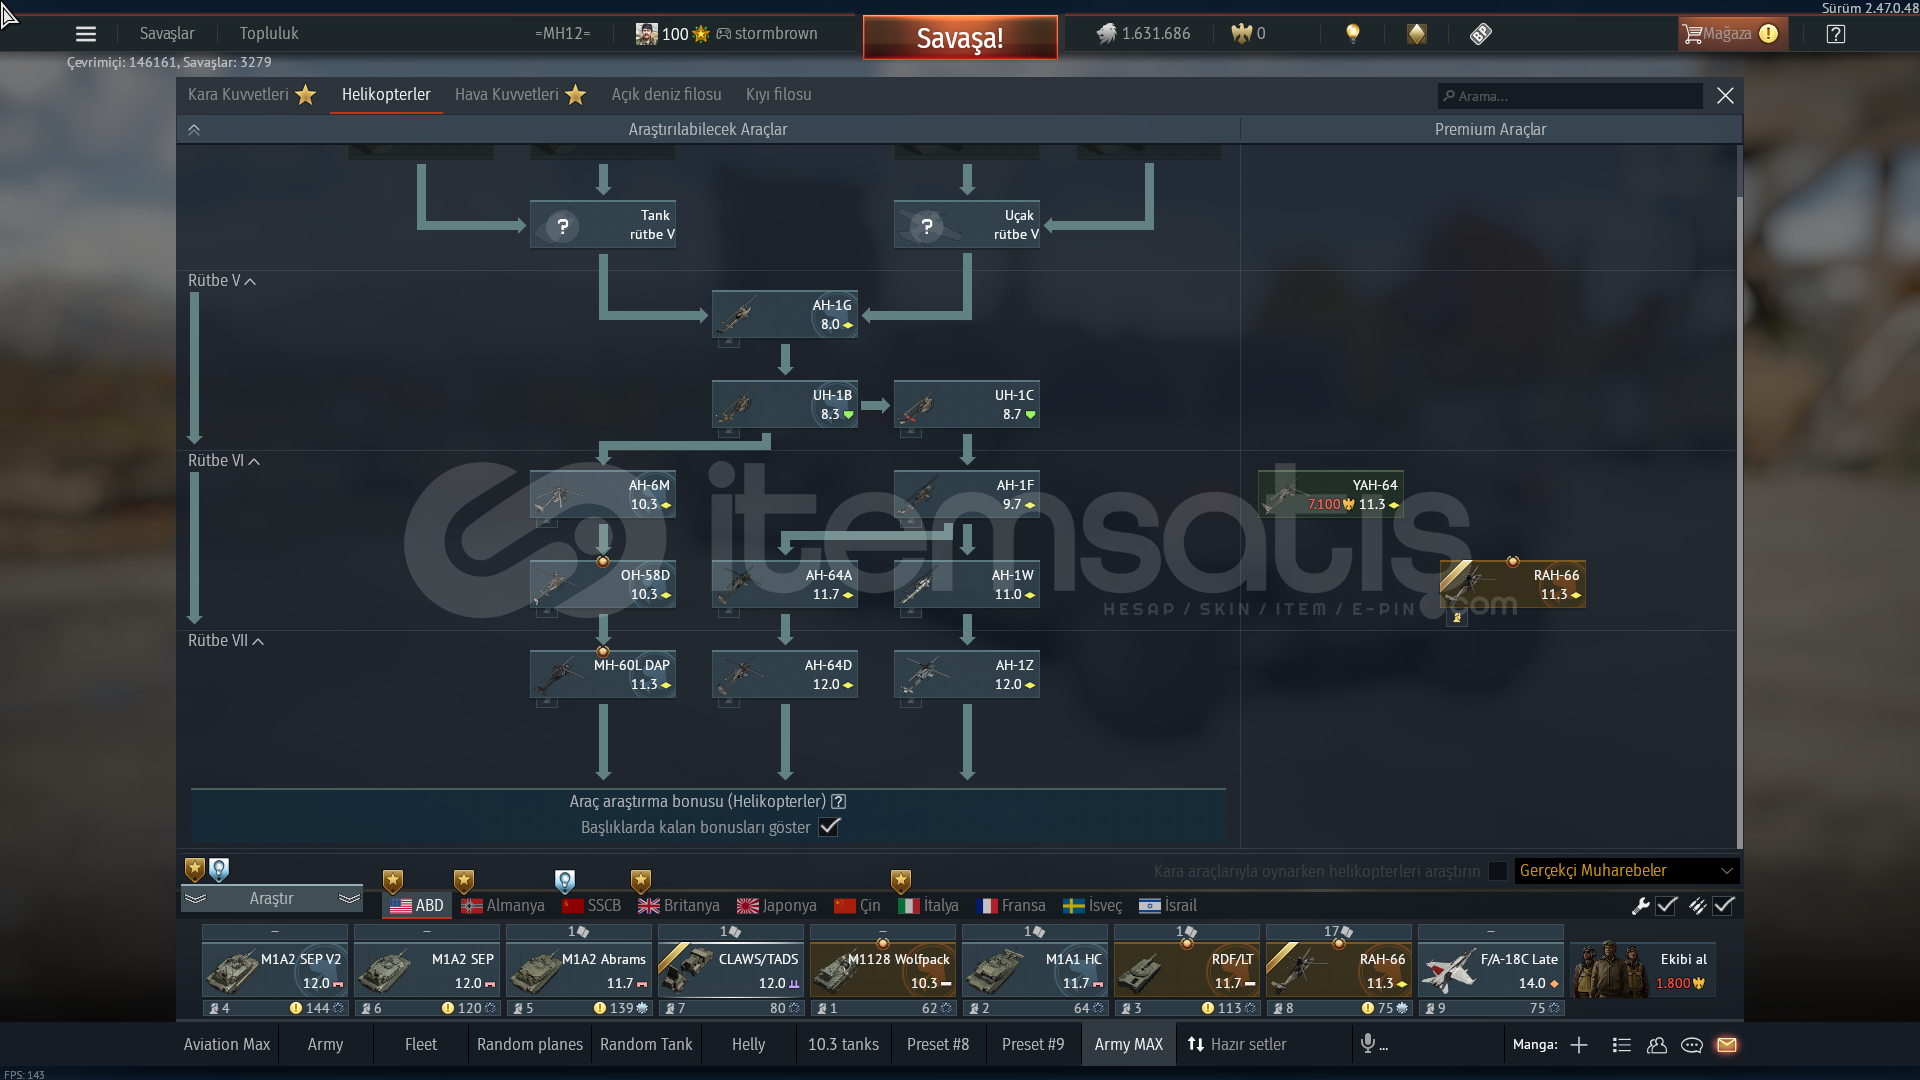The width and height of the screenshot is (1920, 1080).
Task: Select the premium RAH-66 in tree
Action: 1513,585
